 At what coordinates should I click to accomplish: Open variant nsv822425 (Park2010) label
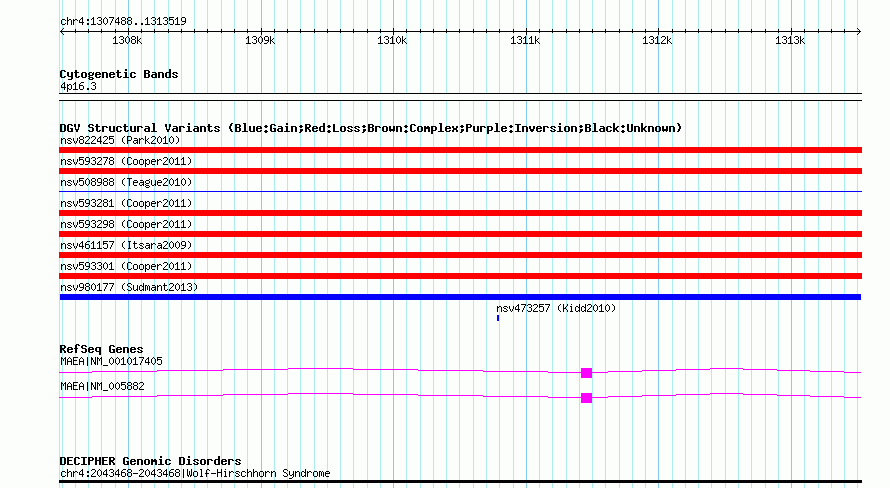[x=120, y=141]
